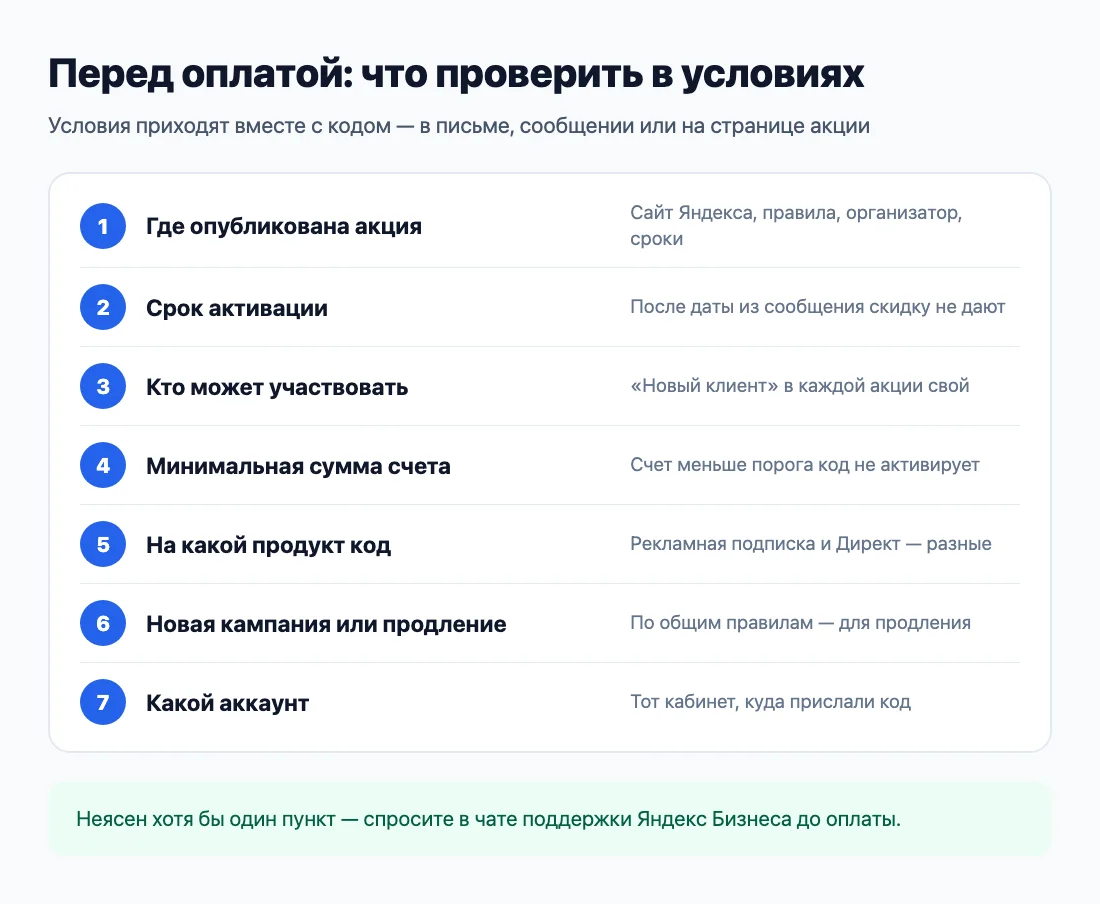
Task: Click the green note «Неясен хотя бы один пункт»
Action: [x=549, y=818]
